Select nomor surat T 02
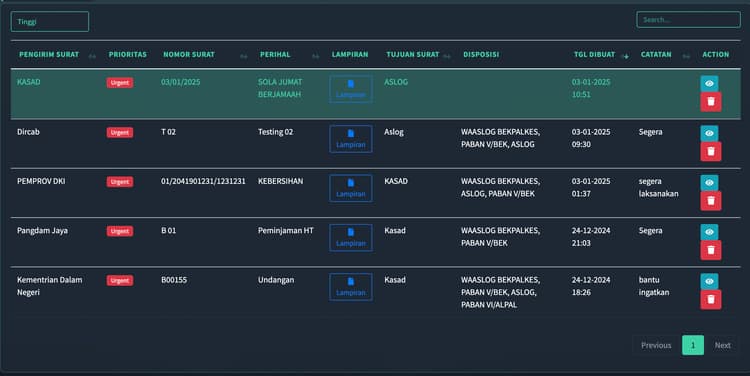The width and height of the screenshot is (750, 376). [168, 132]
